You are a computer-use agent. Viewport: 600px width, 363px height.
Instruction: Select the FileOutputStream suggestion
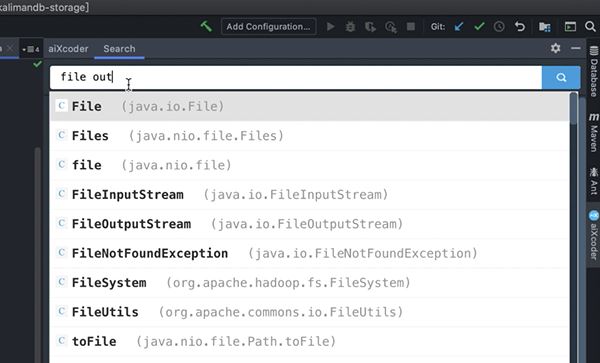coord(310,224)
